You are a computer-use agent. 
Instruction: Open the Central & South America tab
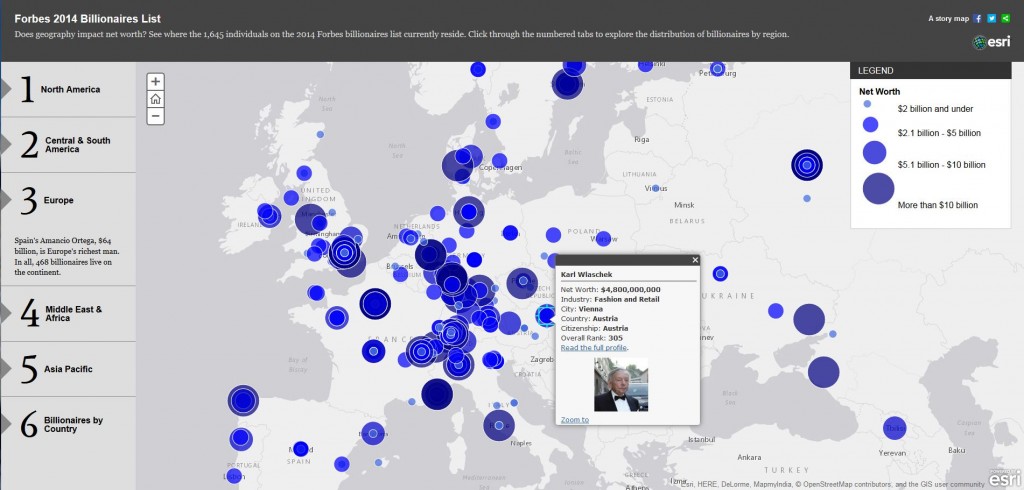click(68, 145)
